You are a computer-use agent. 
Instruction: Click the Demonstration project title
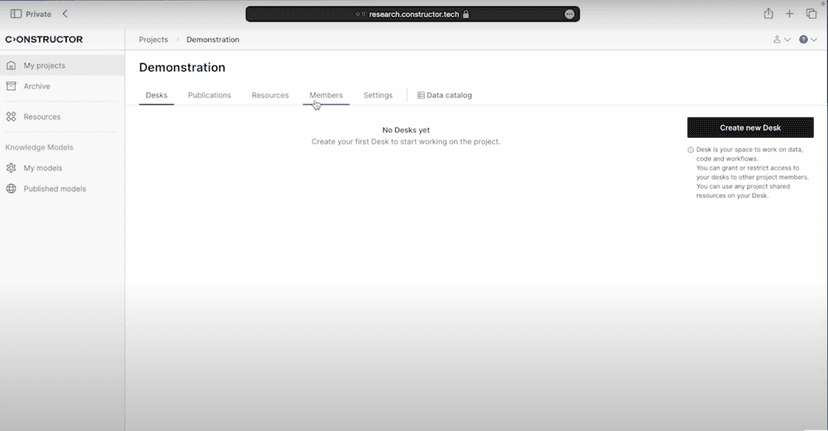tap(182, 67)
